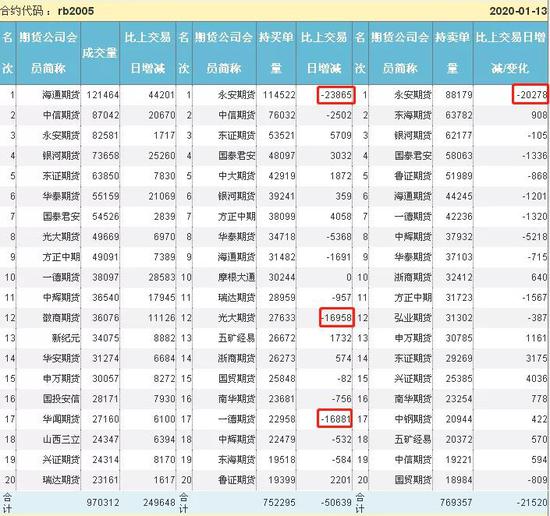
Task: Click short position value 42236
Action: click(x=459, y=217)
